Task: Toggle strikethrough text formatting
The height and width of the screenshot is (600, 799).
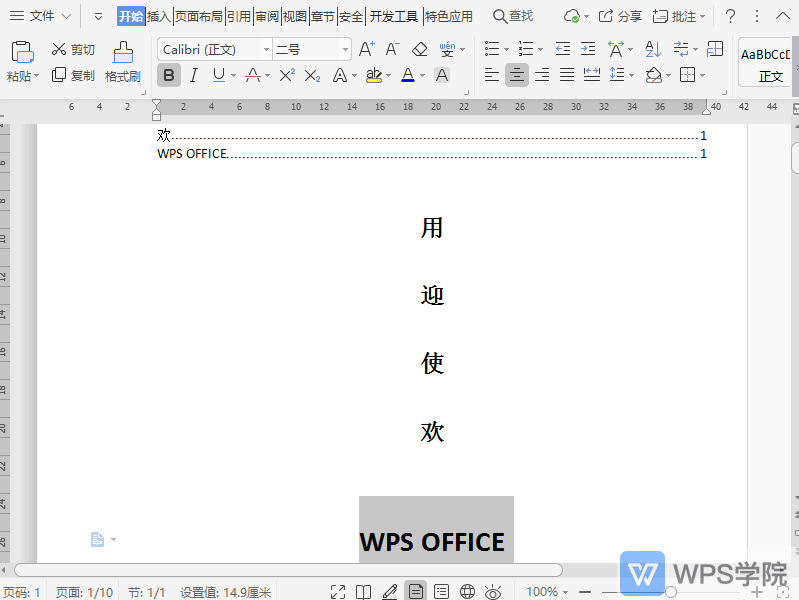Action: (253, 75)
